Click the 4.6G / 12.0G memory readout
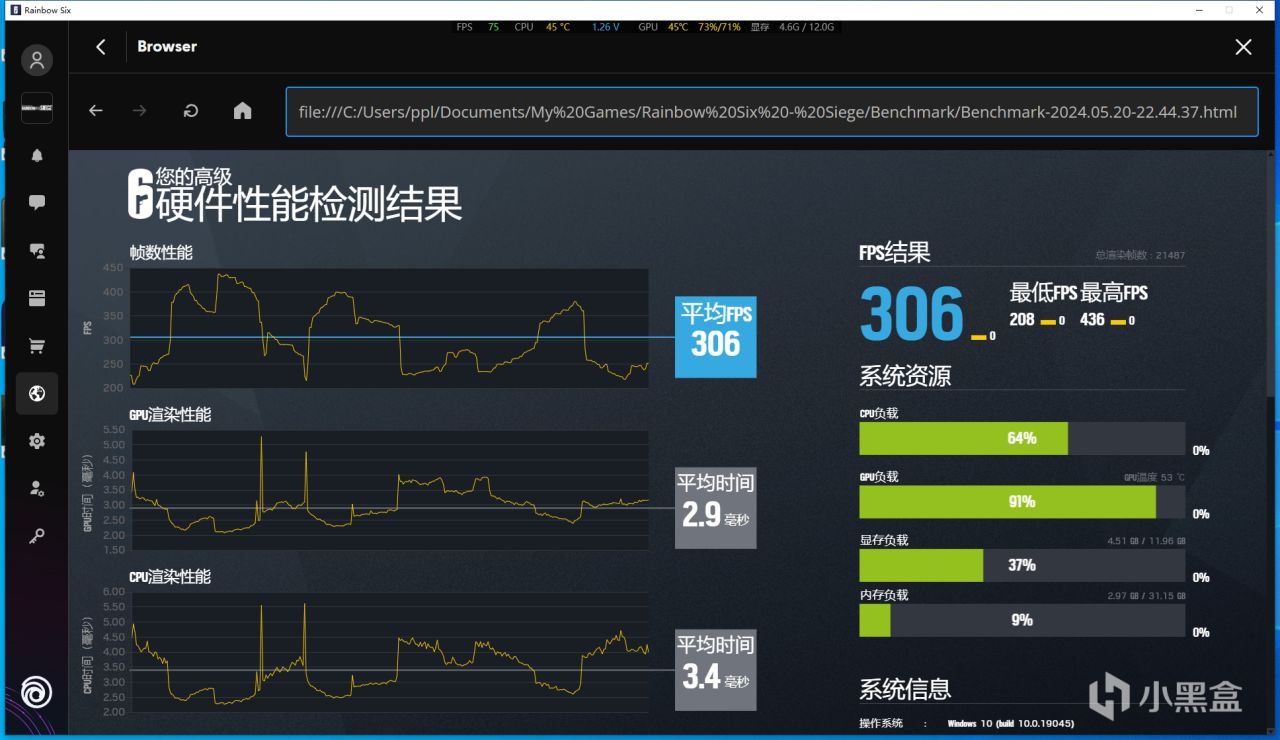Image resolution: width=1280 pixels, height=740 pixels. (x=806, y=27)
